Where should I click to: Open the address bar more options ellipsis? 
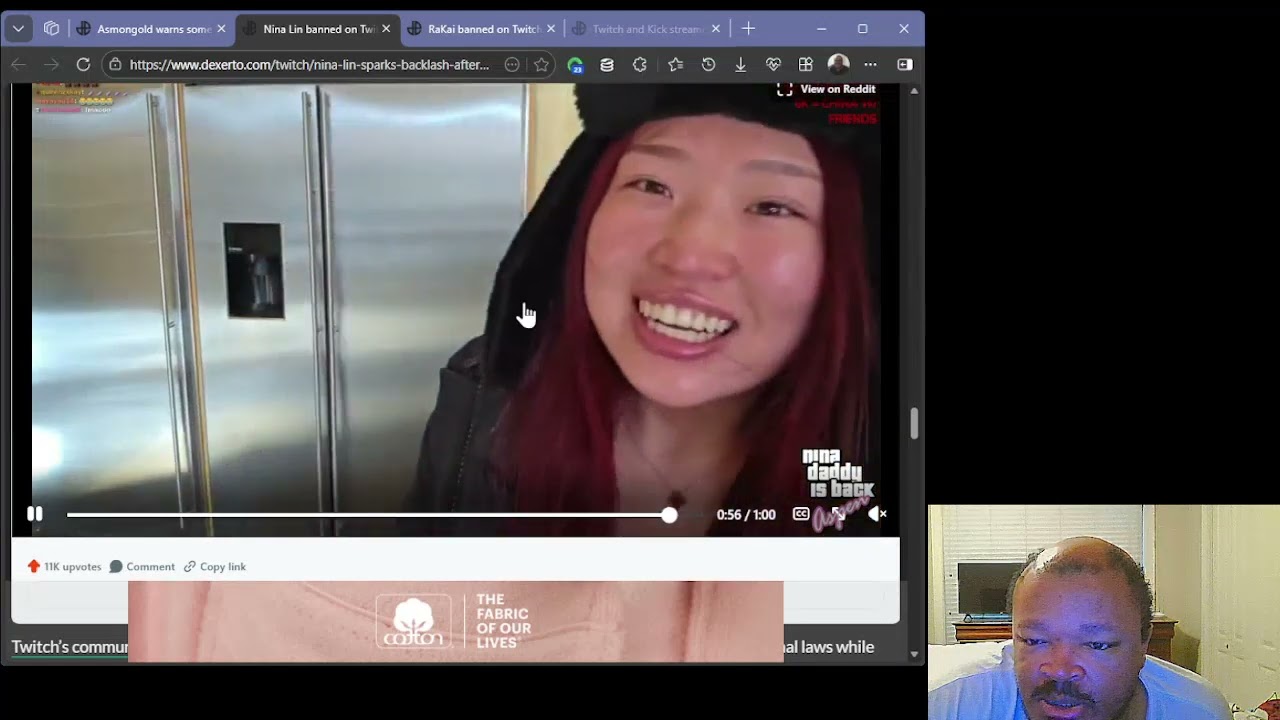pyautogui.click(x=512, y=64)
